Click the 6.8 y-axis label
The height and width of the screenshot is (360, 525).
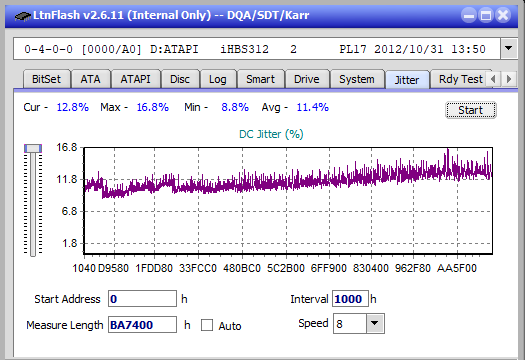(x=70, y=211)
